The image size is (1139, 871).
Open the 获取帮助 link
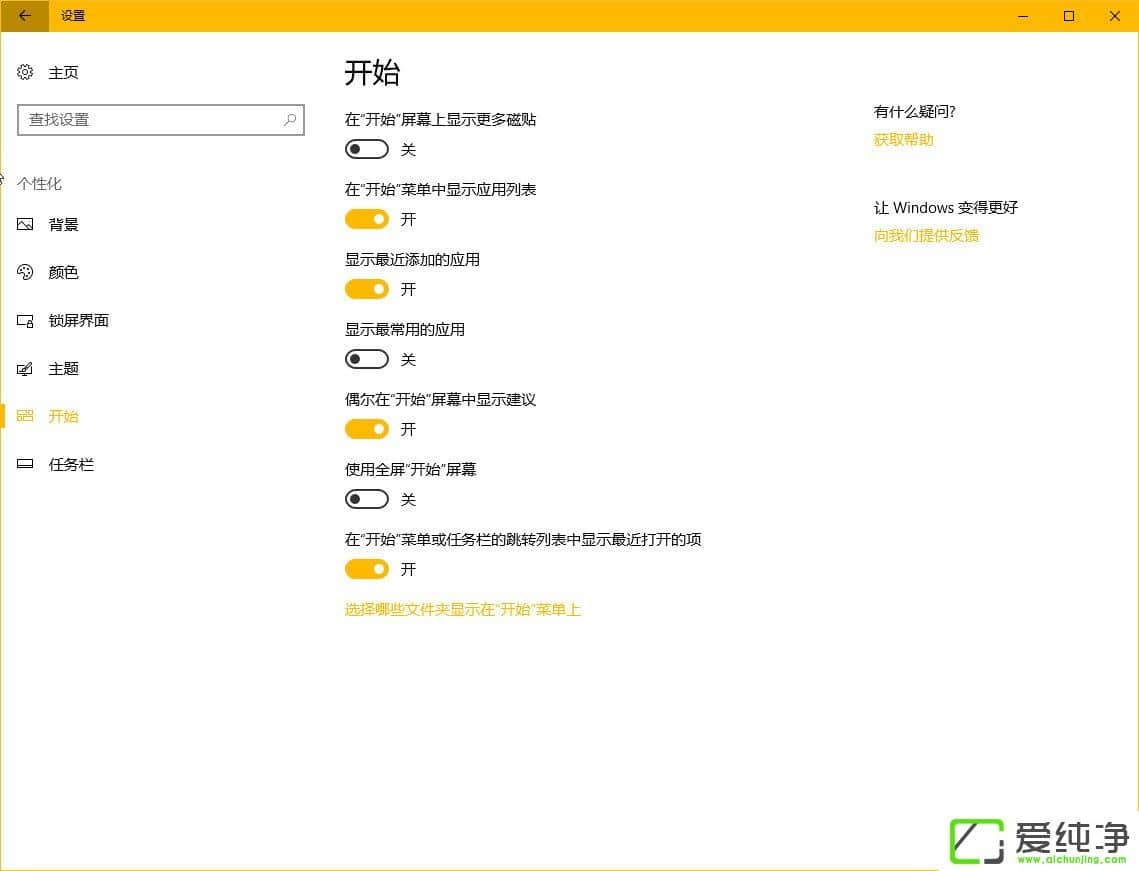[903, 139]
